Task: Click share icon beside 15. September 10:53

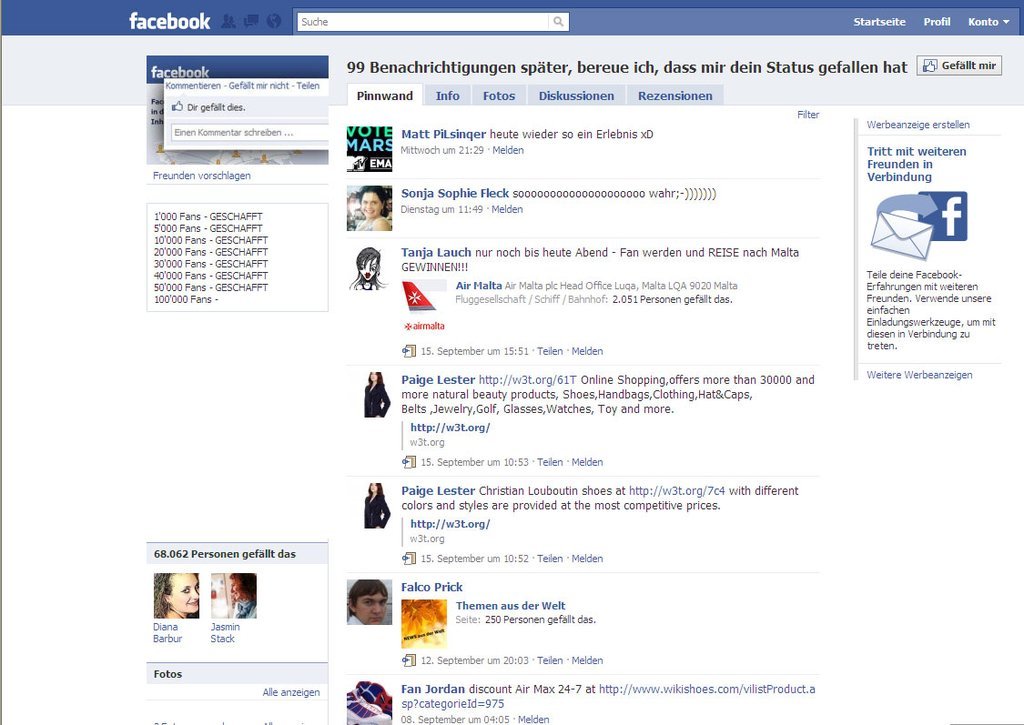Action: tap(409, 462)
